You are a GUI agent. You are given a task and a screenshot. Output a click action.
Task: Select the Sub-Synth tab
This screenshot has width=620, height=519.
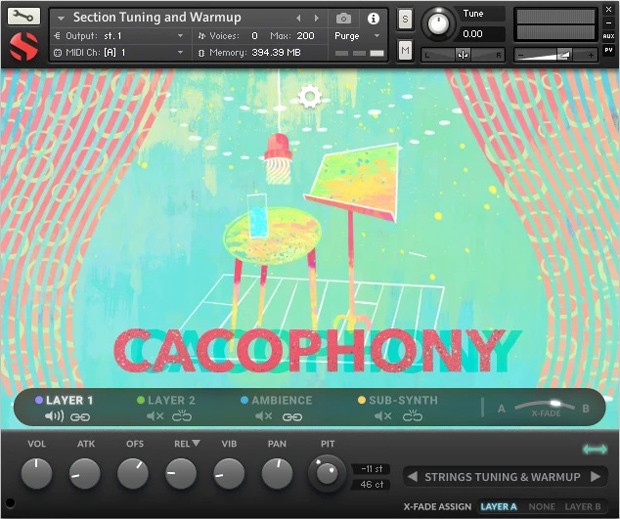pos(398,400)
